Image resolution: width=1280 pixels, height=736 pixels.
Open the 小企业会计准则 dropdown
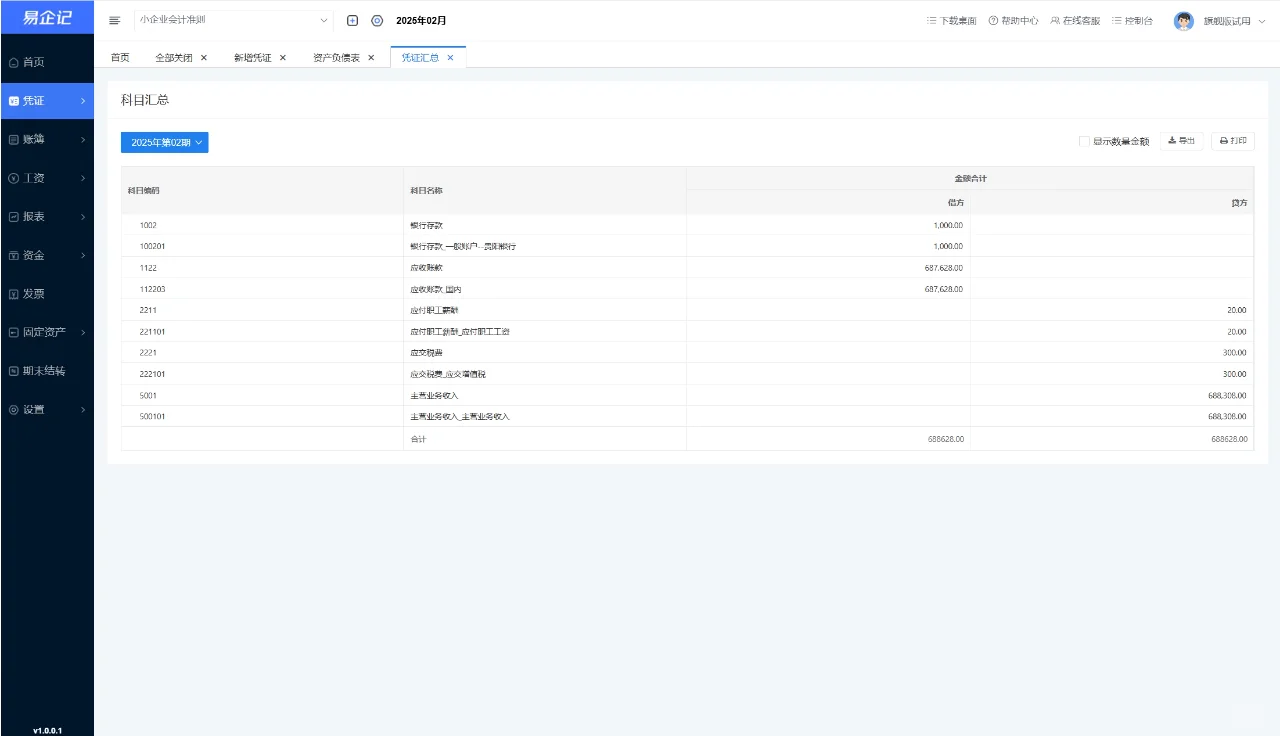click(234, 20)
